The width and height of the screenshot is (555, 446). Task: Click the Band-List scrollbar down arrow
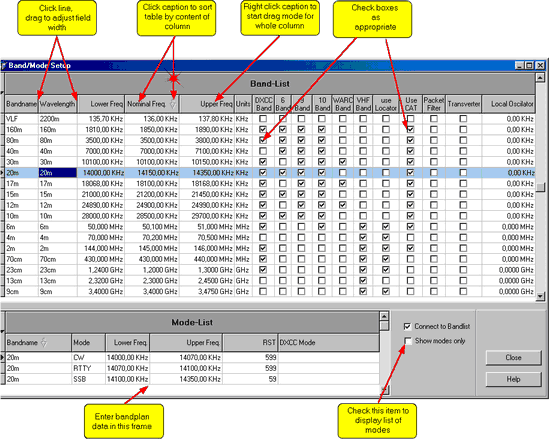coord(540,296)
